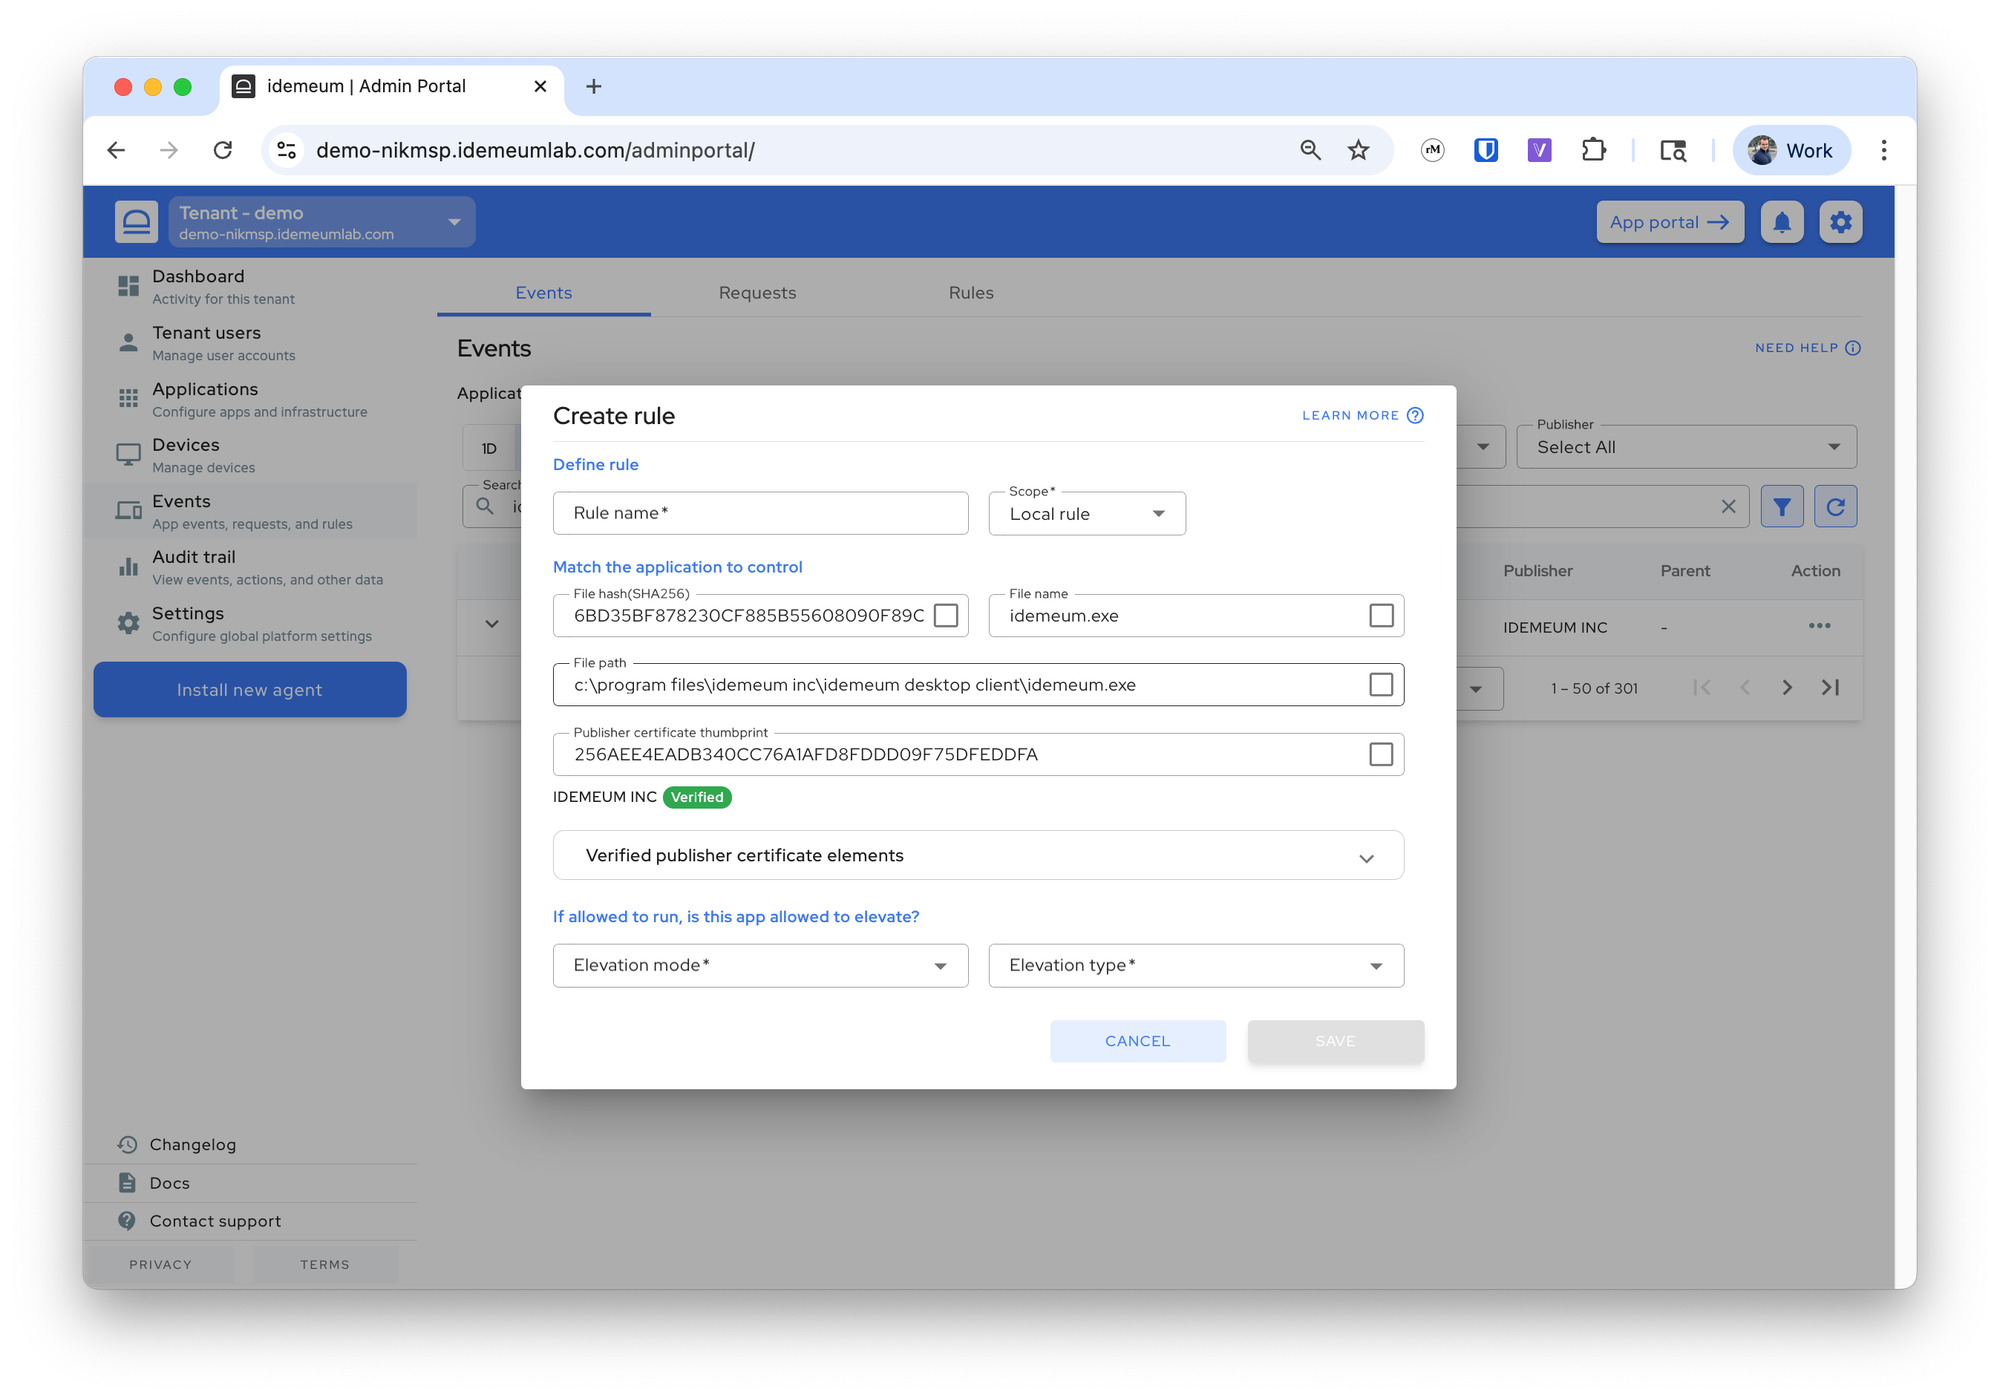The height and width of the screenshot is (1399, 2000).
Task: Open Audit trail in sidebar
Action: click(250, 567)
